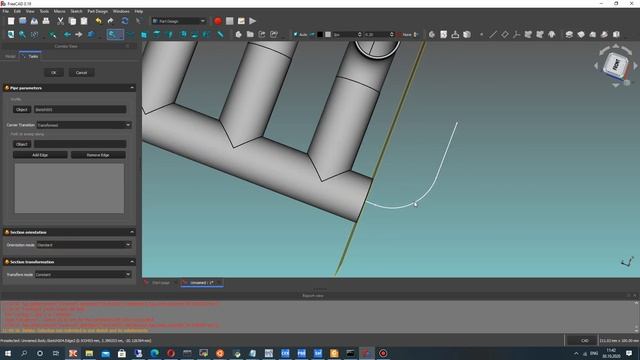Open the line width spinner field
Viewport: 640px width, 360px height.
[x=347, y=35]
